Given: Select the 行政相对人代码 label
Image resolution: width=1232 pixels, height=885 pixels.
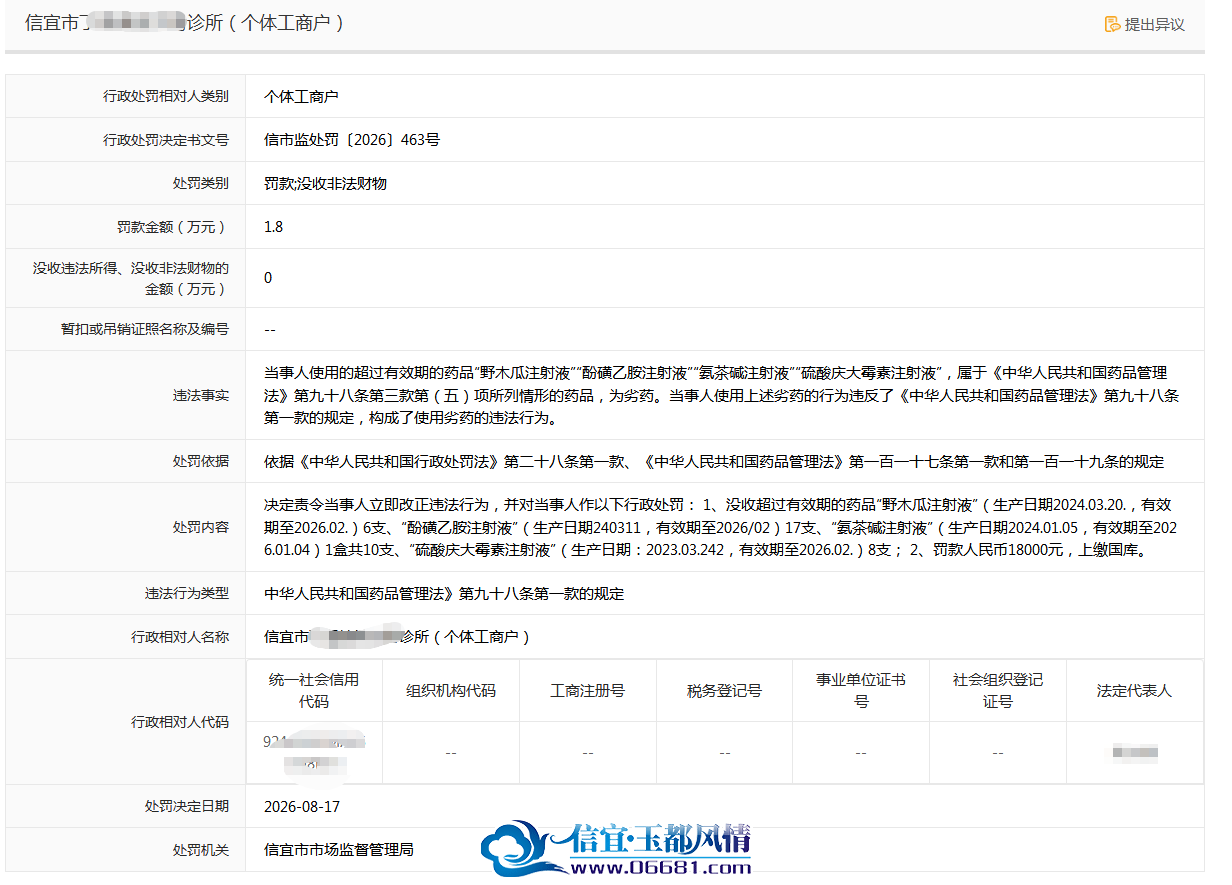Looking at the screenshot, I should pyautogui.click(x=180, y=722).
